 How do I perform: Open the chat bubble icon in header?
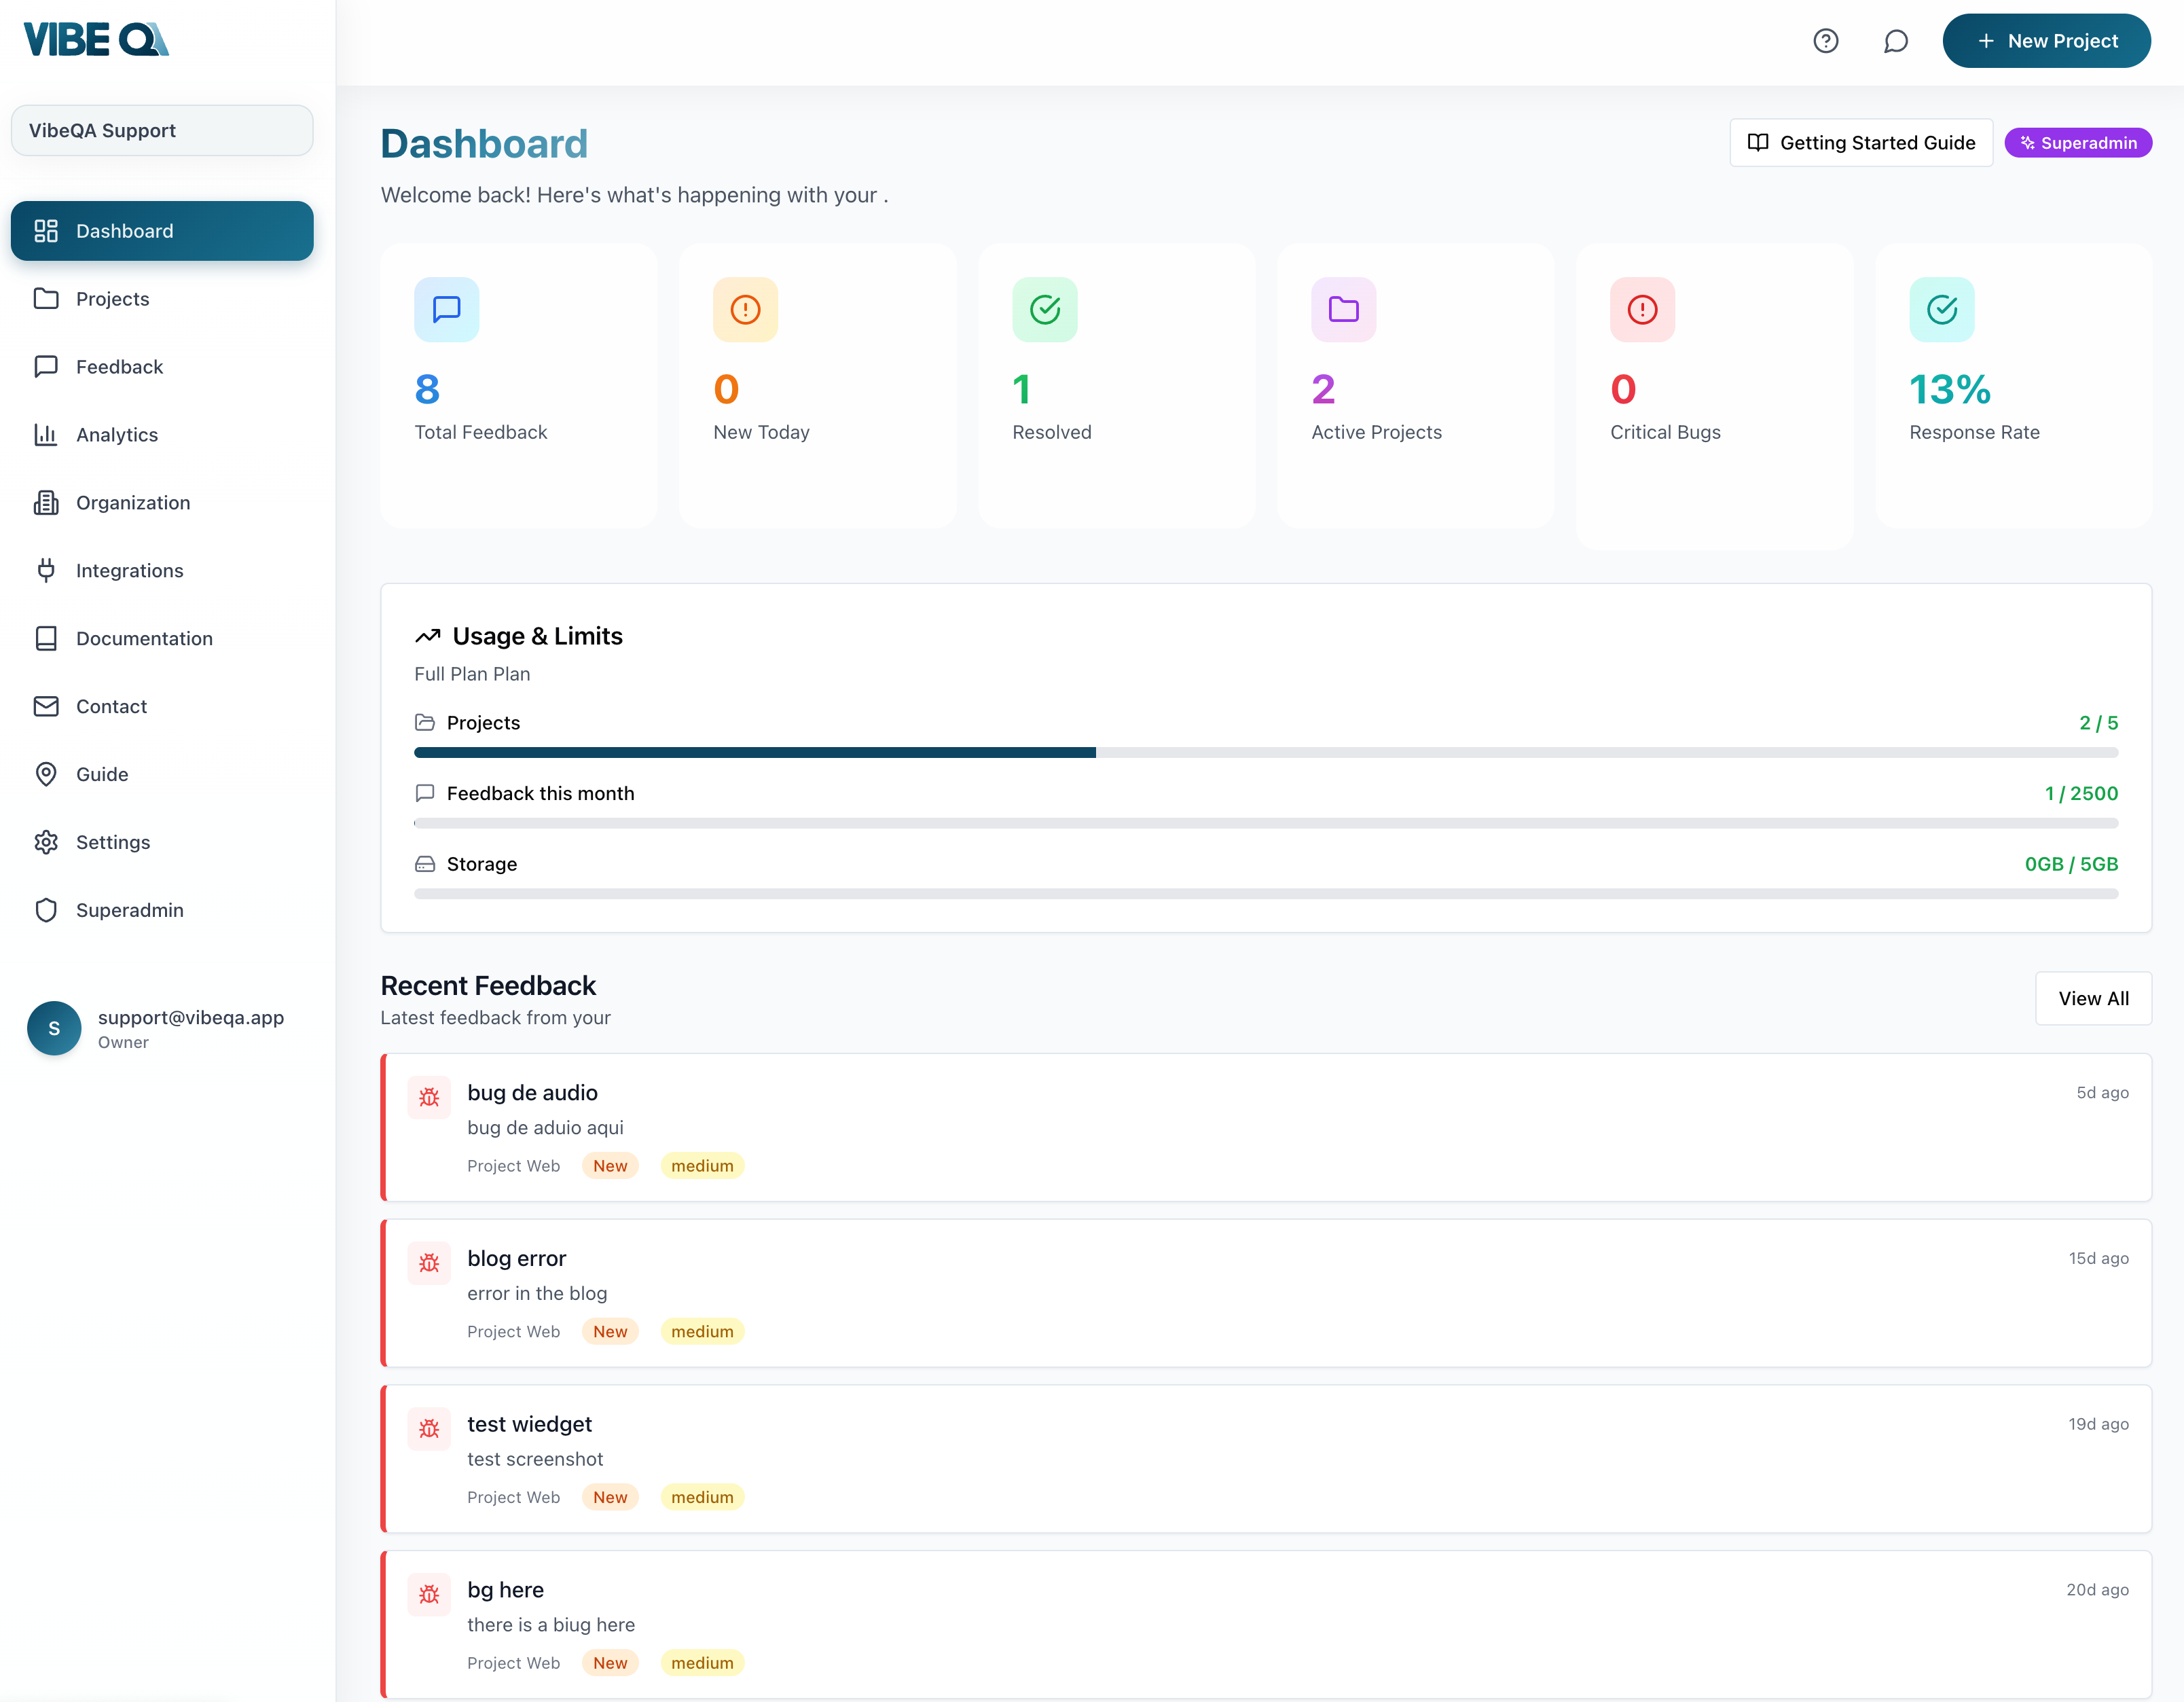(1895, 41)
